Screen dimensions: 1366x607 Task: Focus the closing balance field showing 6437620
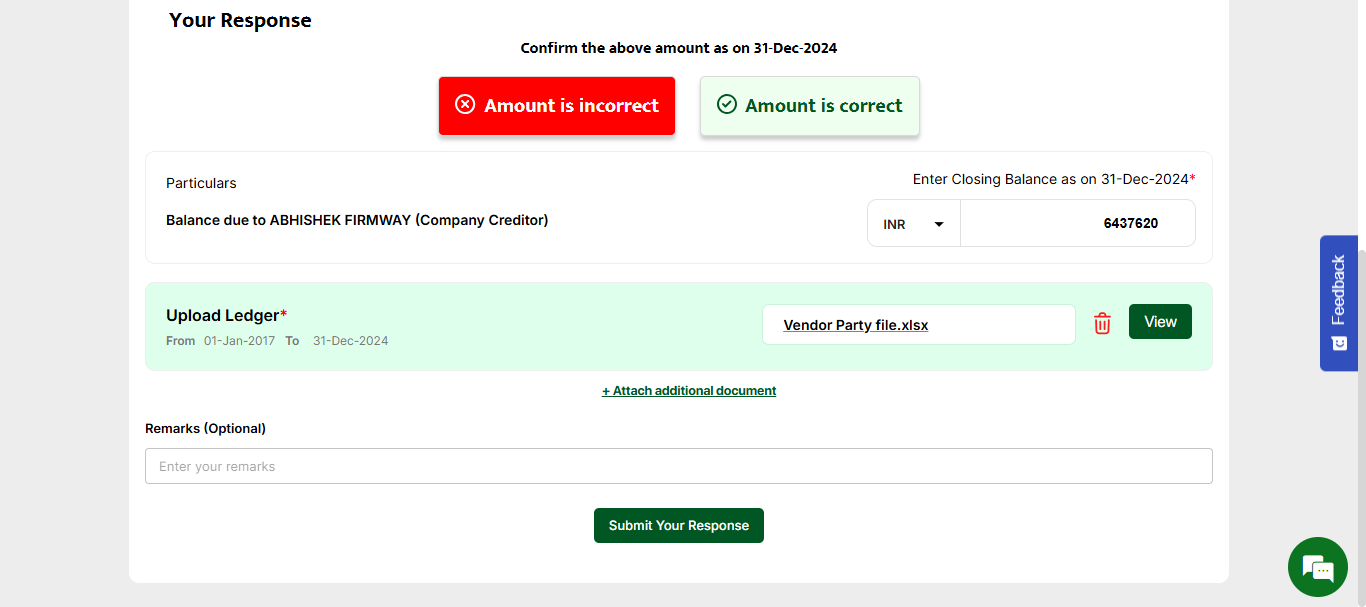click(1077, 223)
